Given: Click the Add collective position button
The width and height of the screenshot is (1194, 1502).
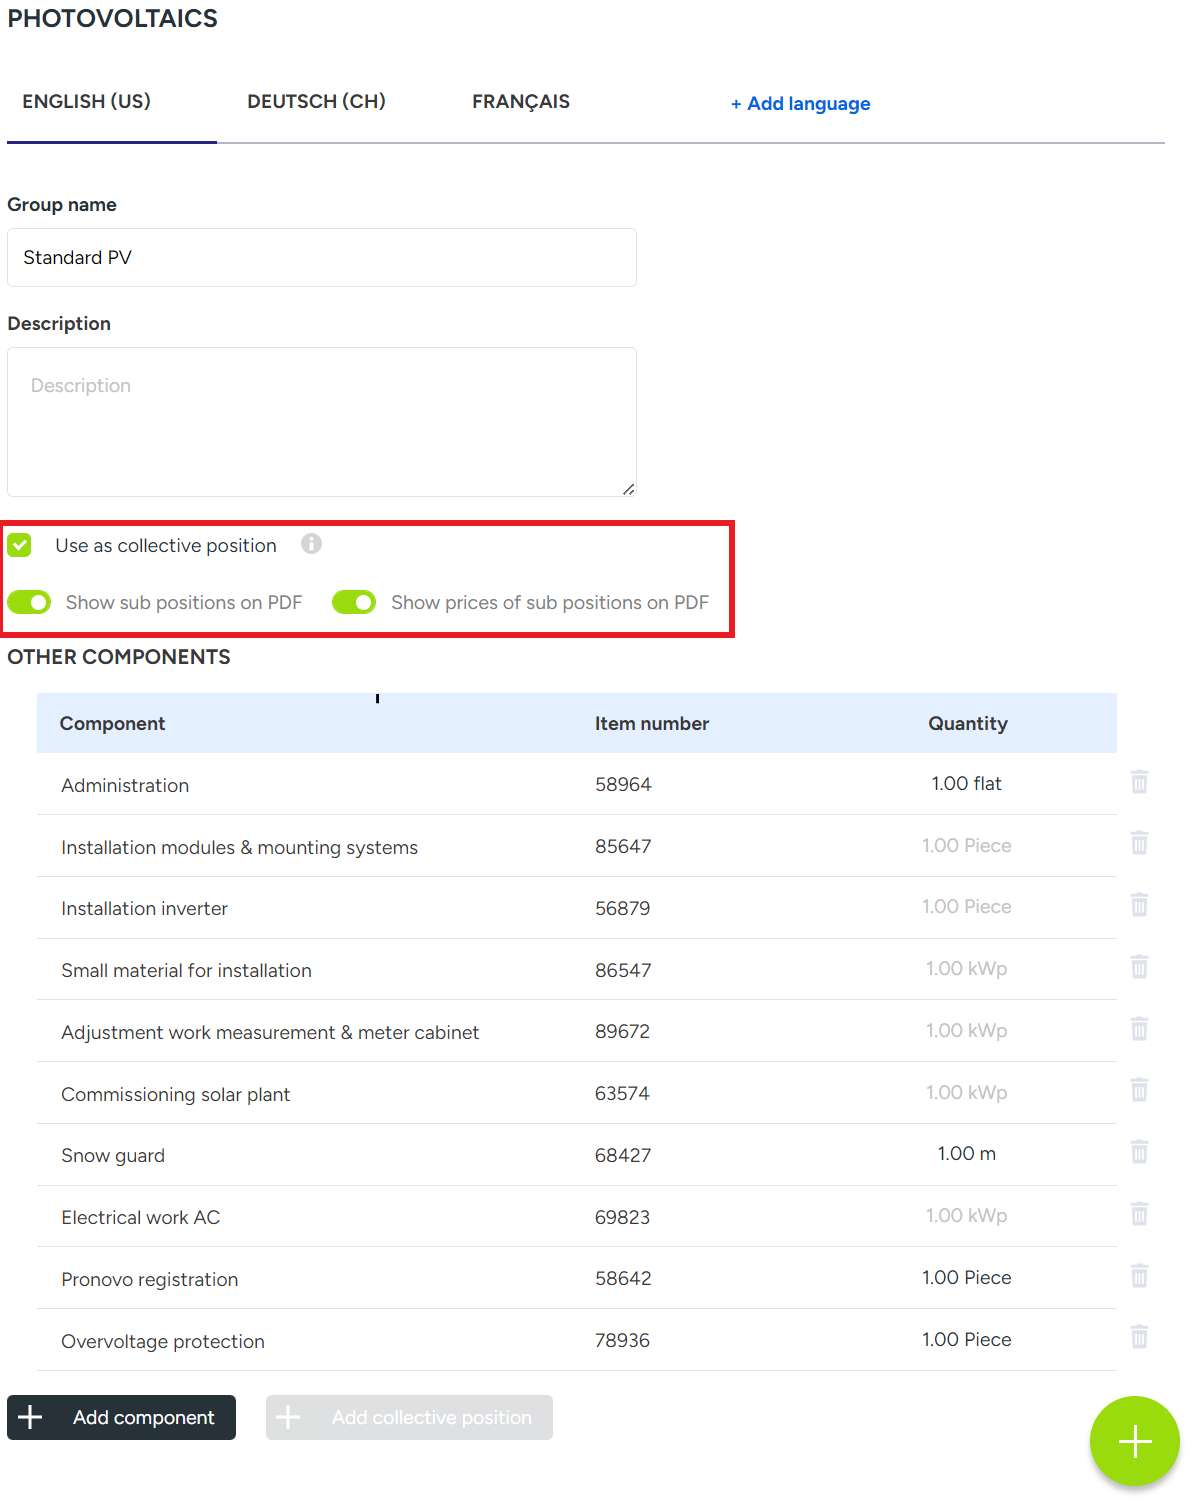Looking at the screenshot, I should (409, 1417).
